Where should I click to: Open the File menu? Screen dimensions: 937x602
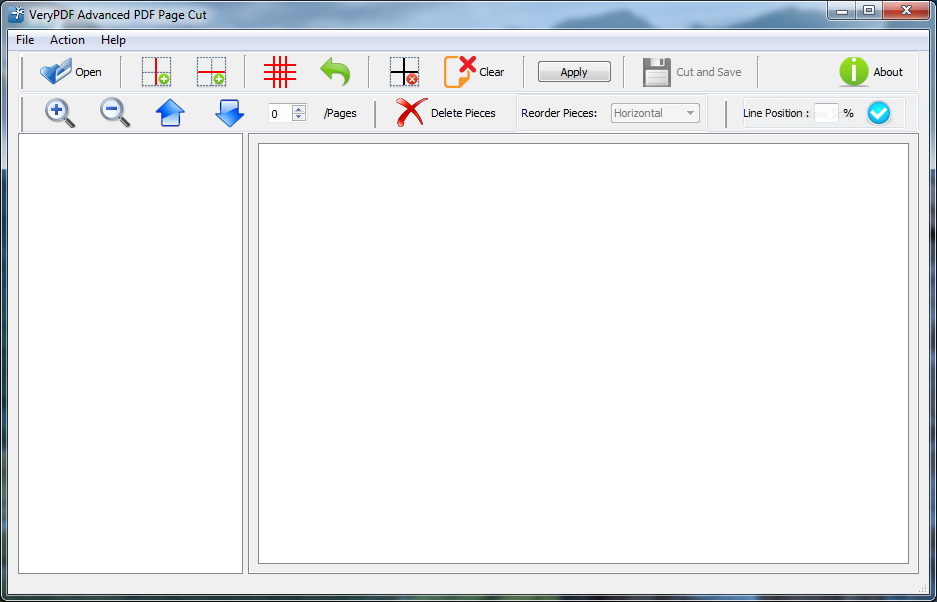pyautogui.click(x=25, y=40)
